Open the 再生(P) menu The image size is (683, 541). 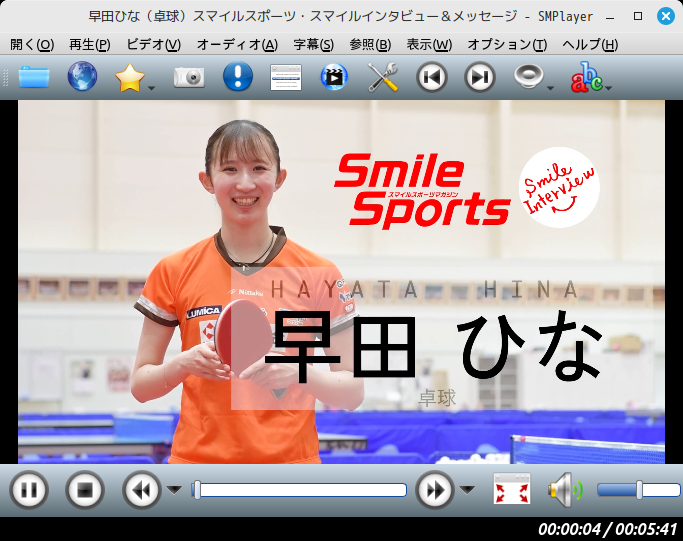(x=90, y=44)
